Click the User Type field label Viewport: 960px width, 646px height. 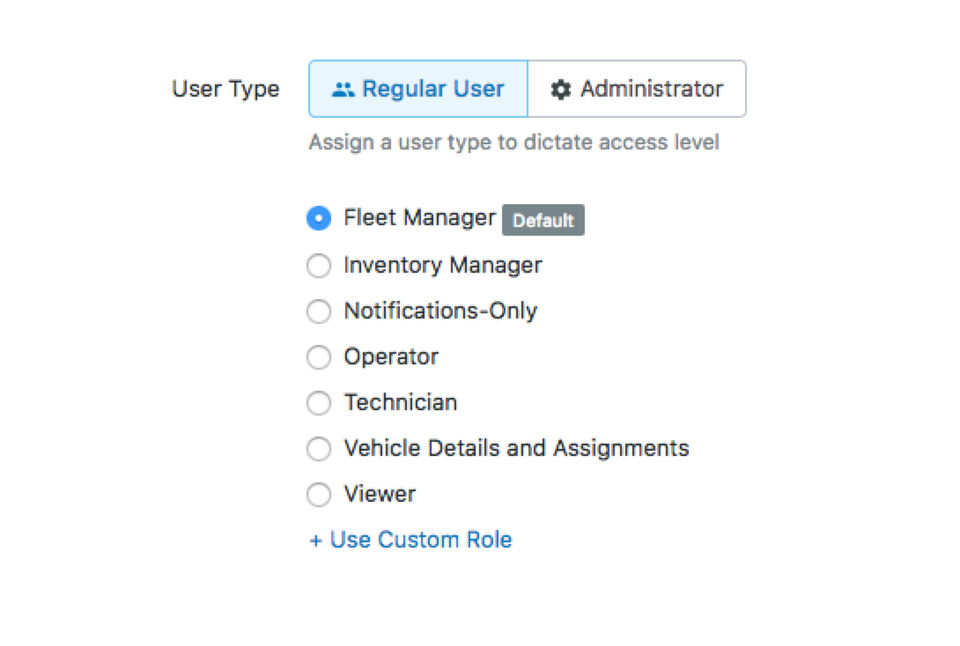[x=225, y=89]
